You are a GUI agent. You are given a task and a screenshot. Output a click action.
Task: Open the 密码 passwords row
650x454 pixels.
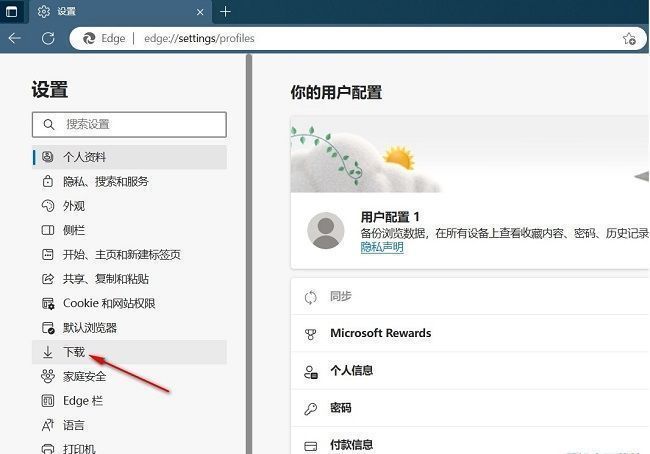coord(342,408)
